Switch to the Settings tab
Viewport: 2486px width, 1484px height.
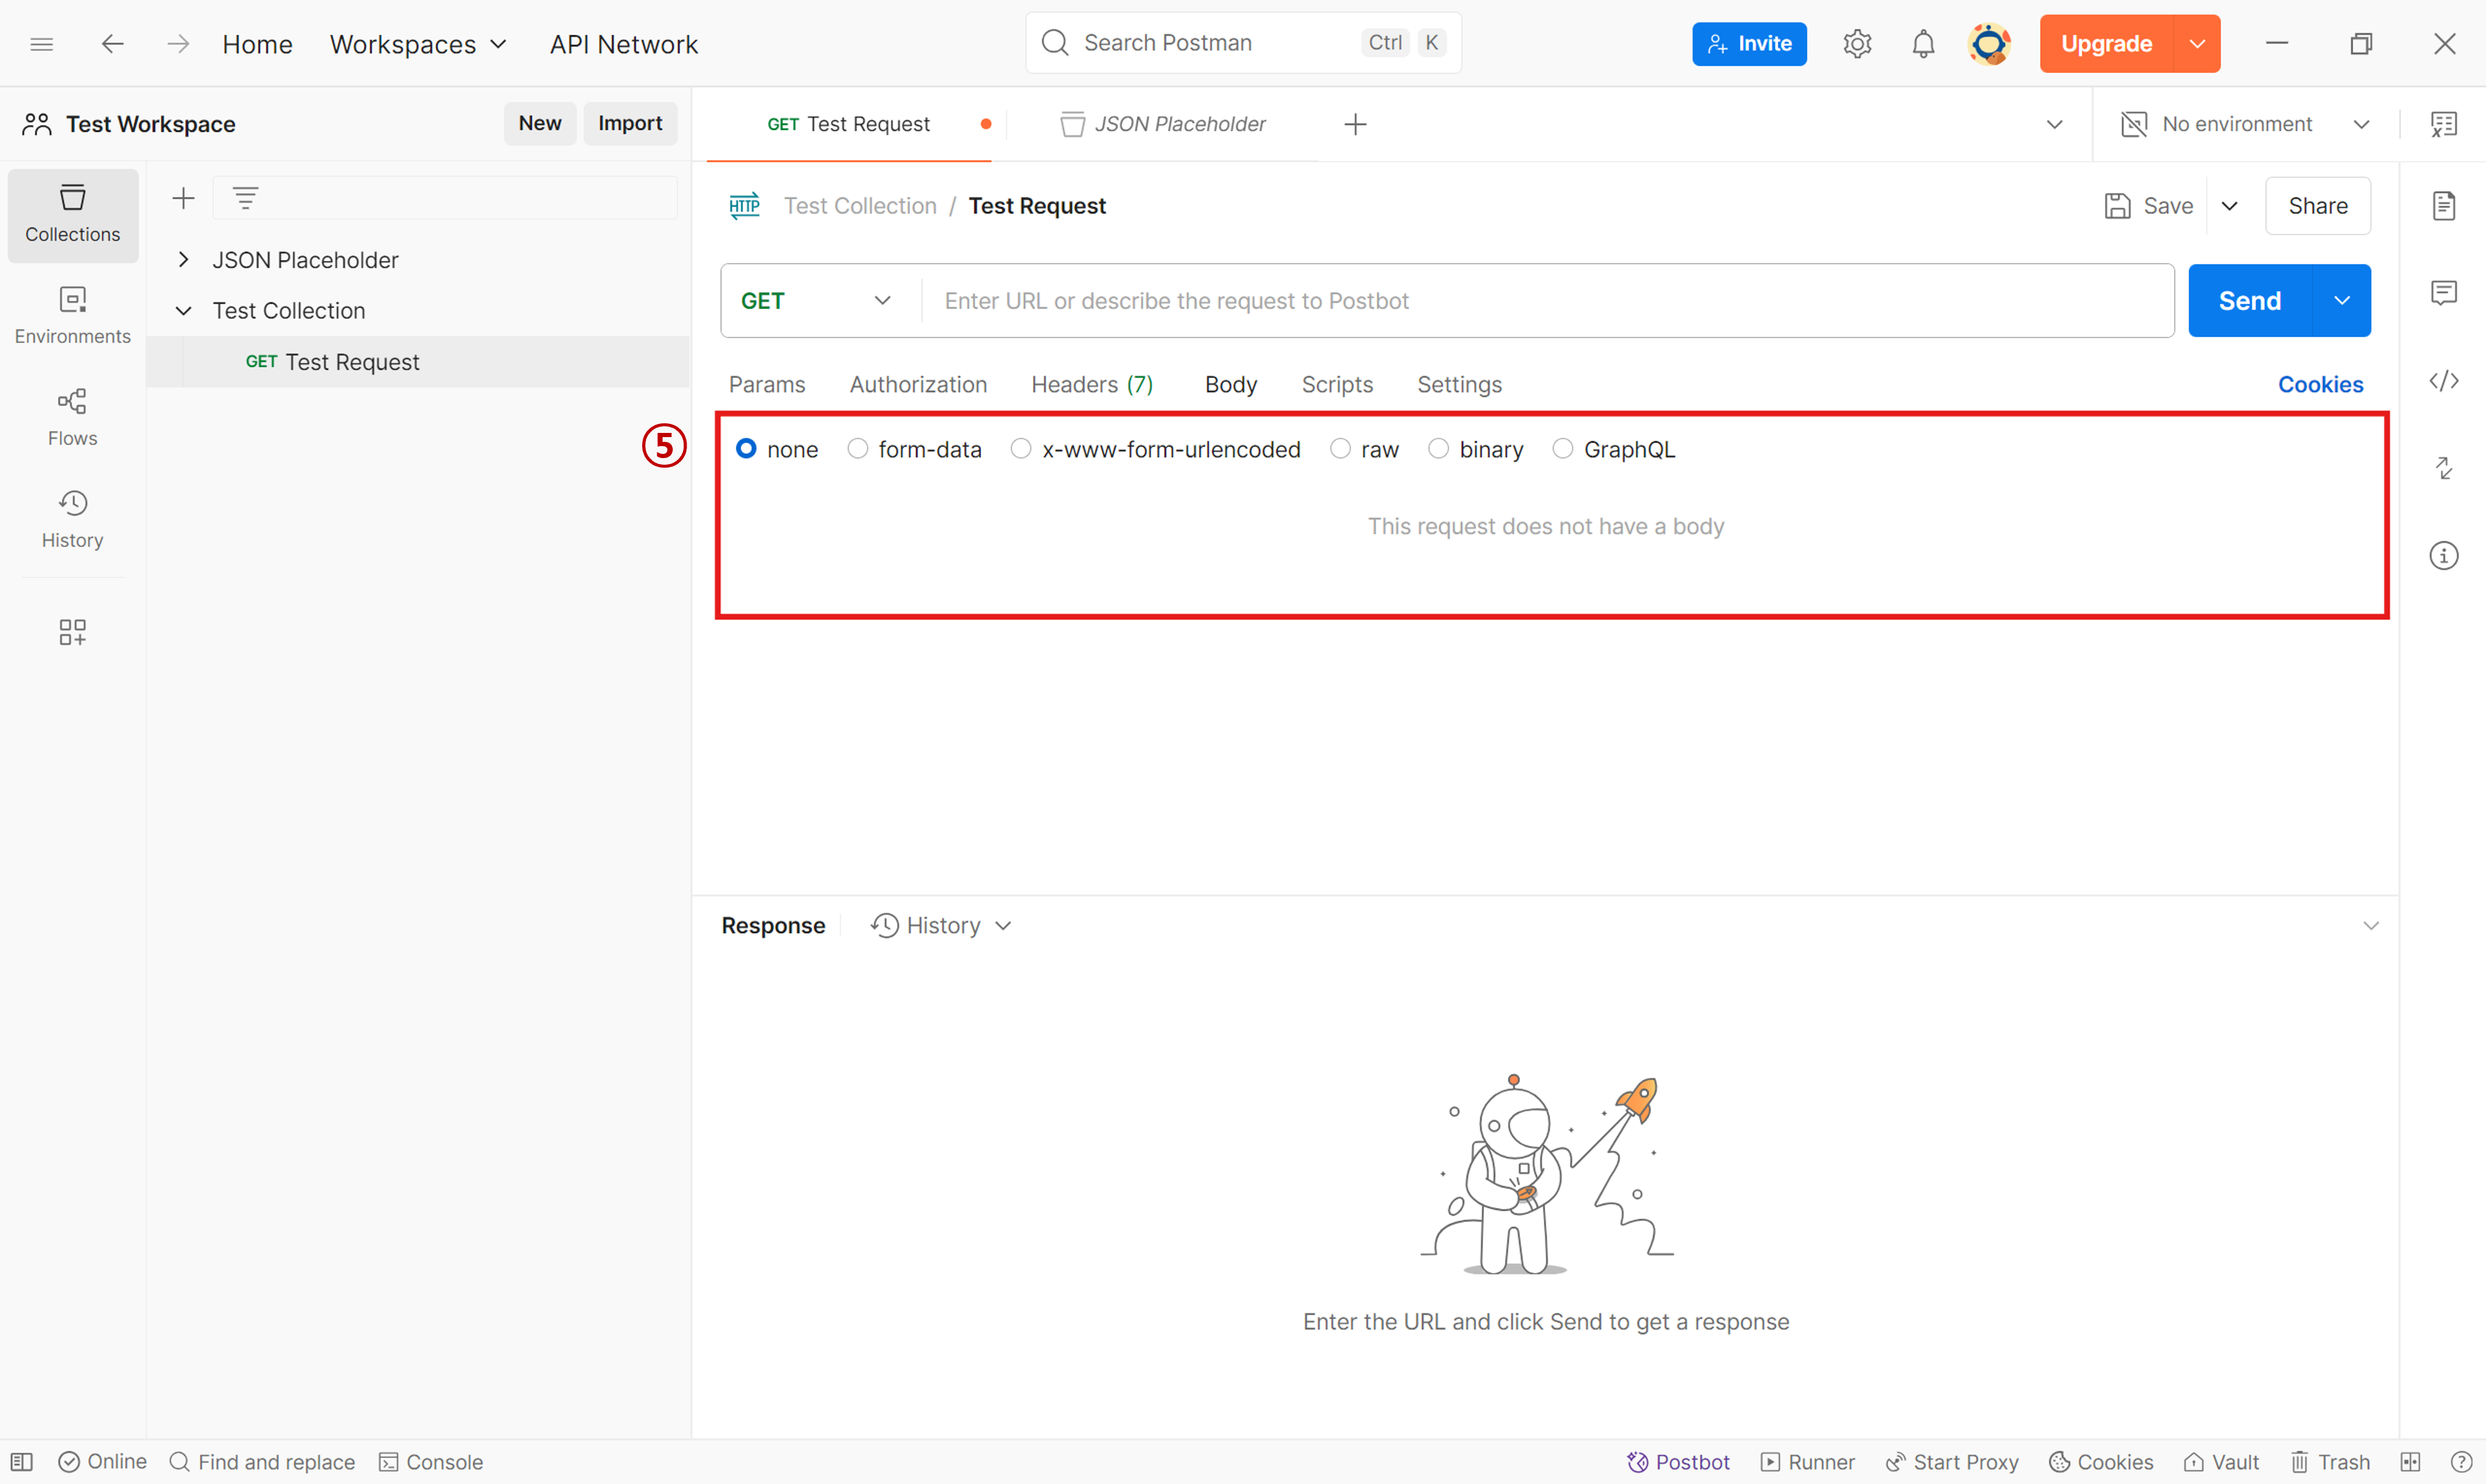tap(1459, 385)
